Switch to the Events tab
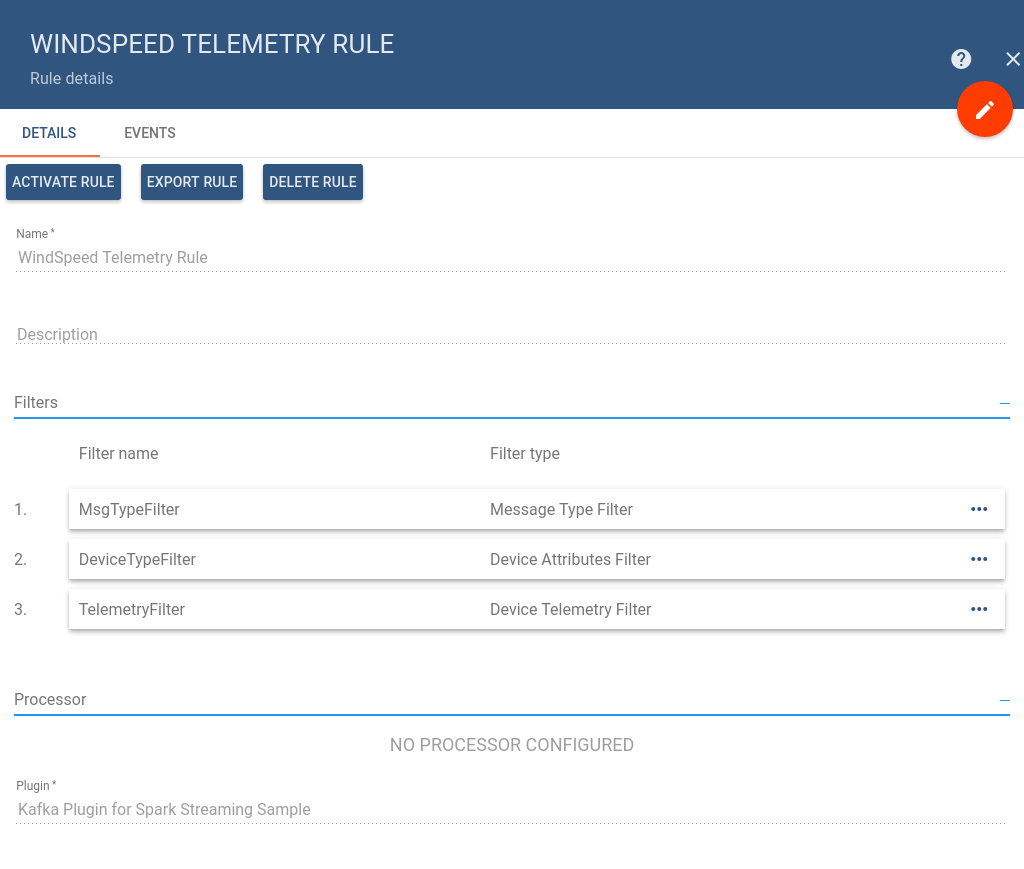Image resolution: width=1024 pixels, height=869 pixels. [x=150, y=133]
